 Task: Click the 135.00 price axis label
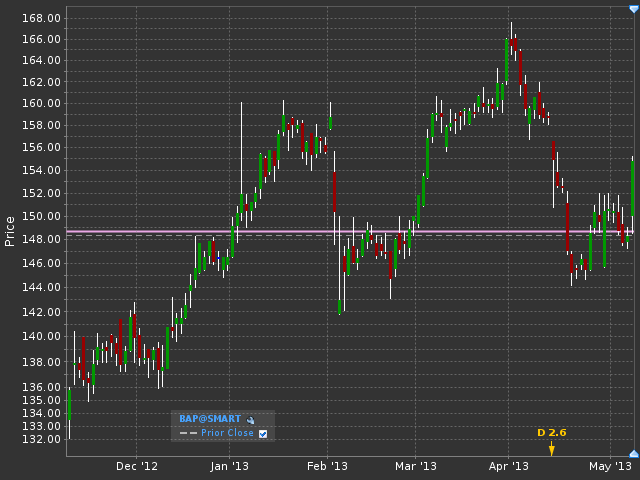point(41,400)
